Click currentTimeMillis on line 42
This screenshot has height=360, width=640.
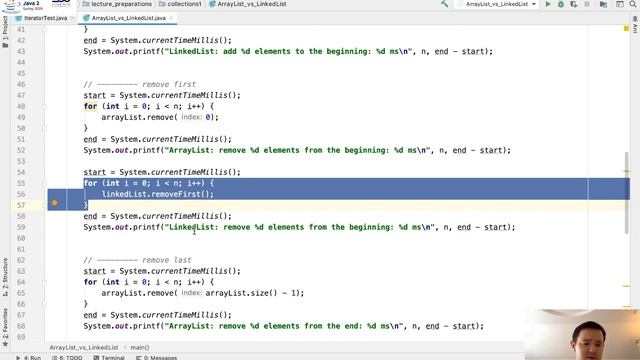185,40
